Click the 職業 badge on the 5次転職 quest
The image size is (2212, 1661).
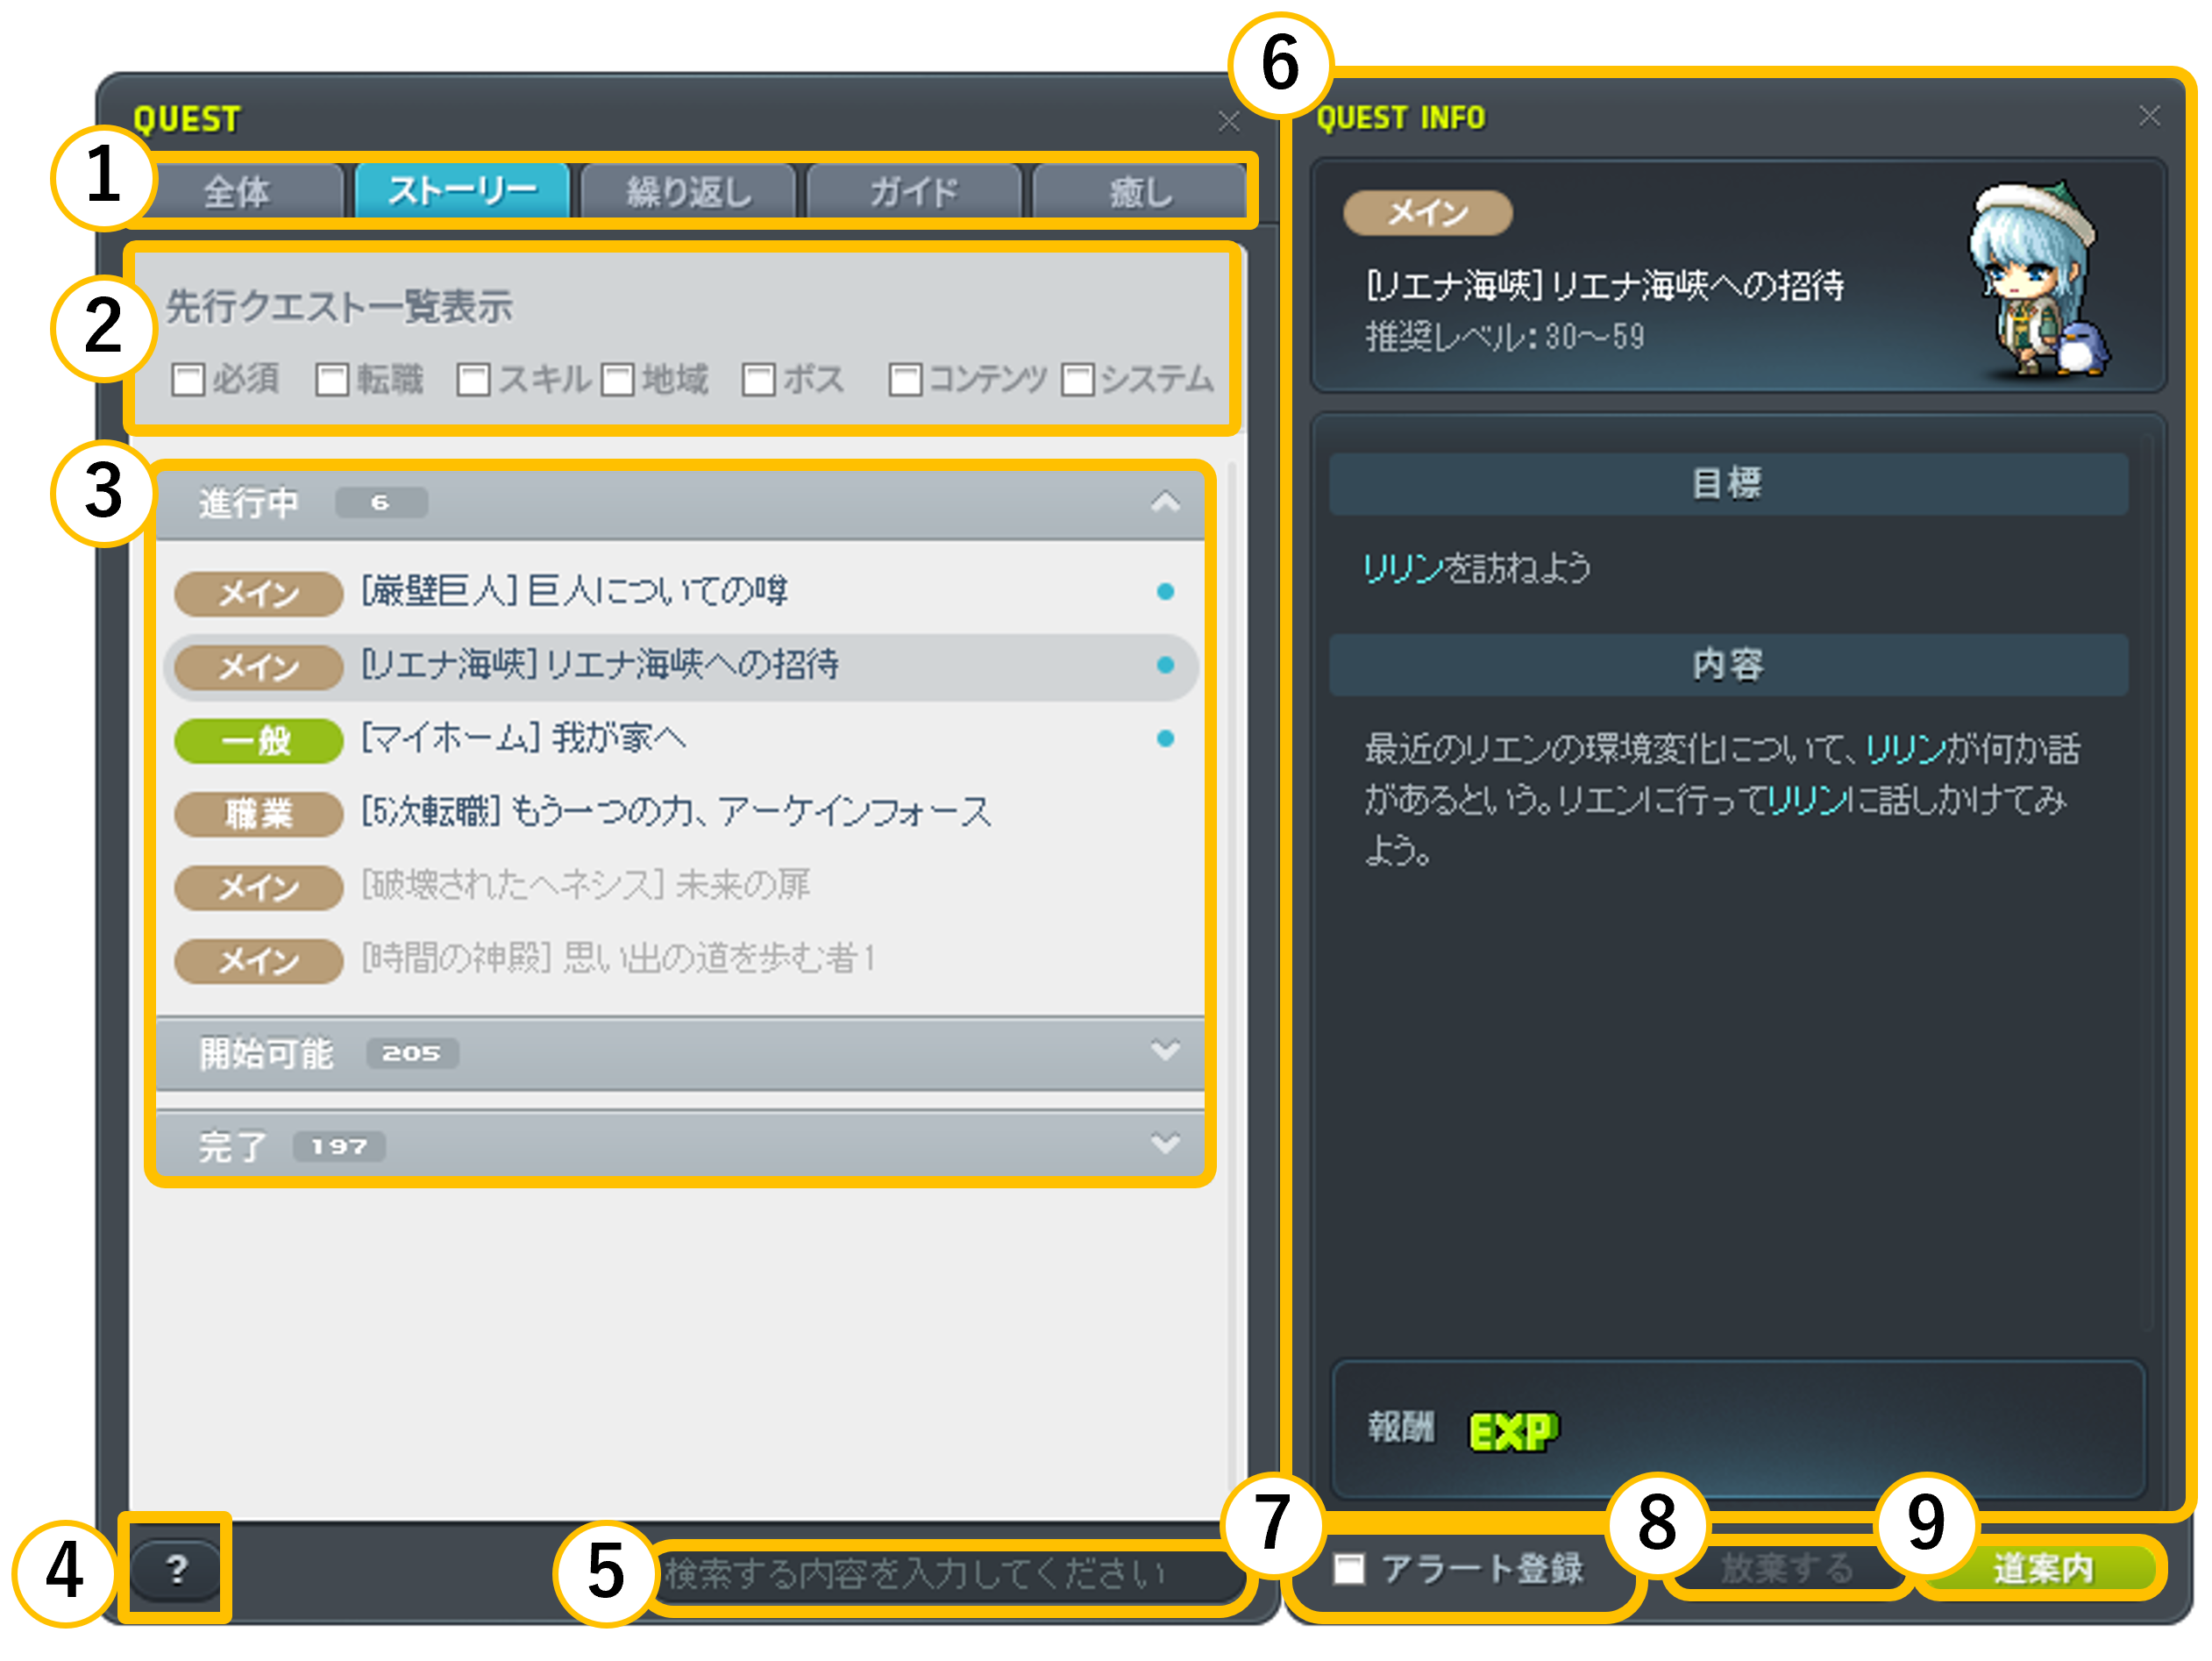[x=258, y=814]
